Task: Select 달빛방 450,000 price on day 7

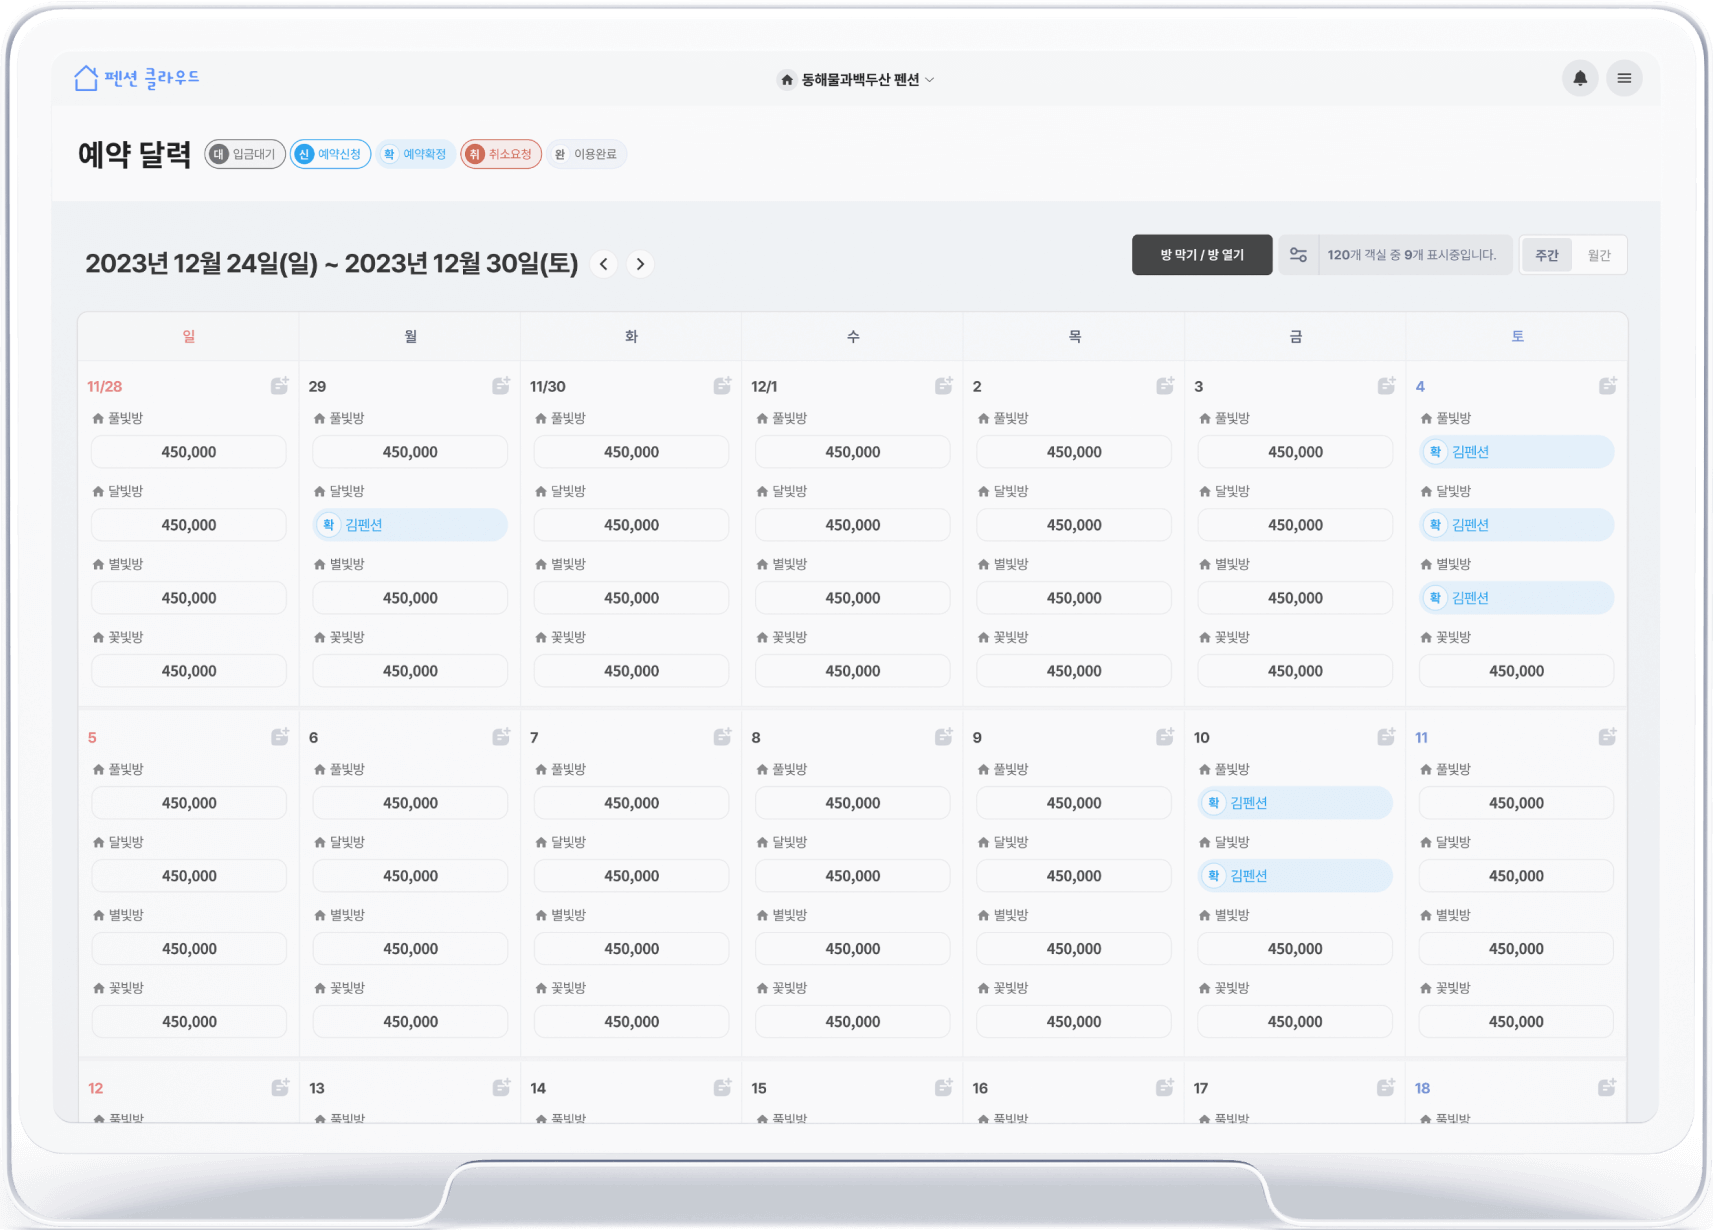Action: pyautogui.click(x=632, y=876)
